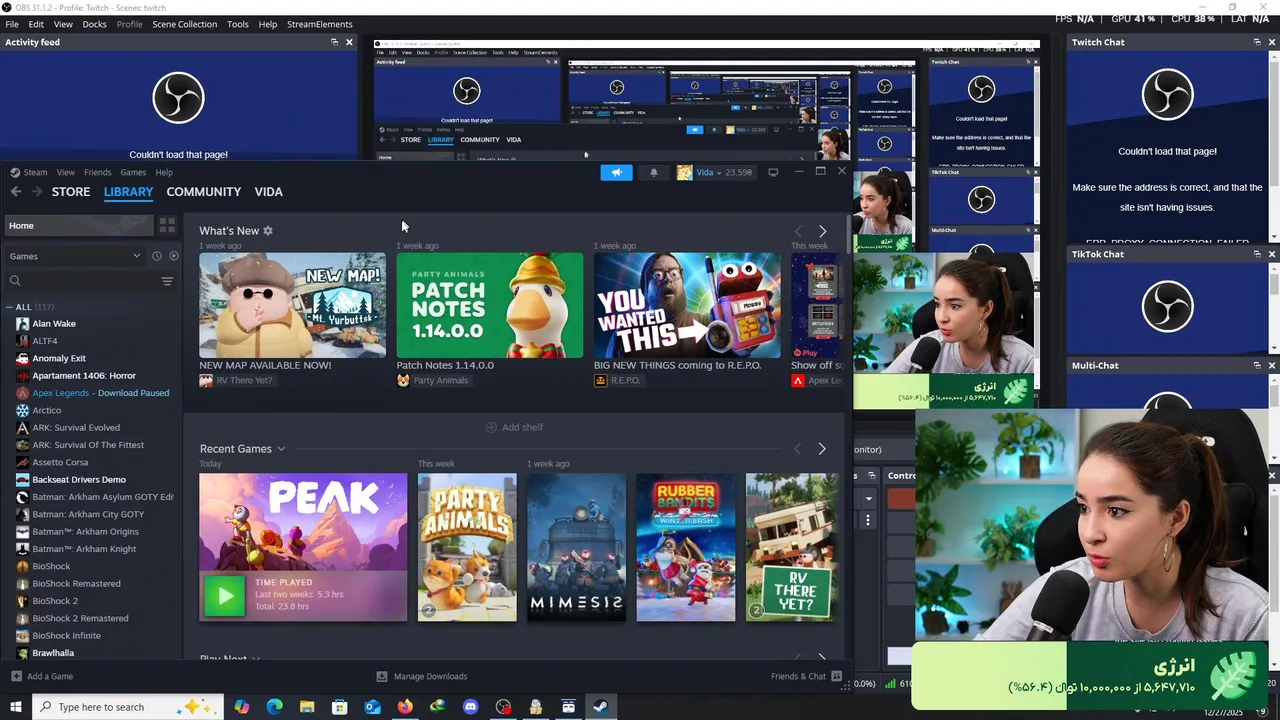Open the VIDA profile tab
Image resolution: width=1280 pixels, height=720 pixels.
[268, 191]
